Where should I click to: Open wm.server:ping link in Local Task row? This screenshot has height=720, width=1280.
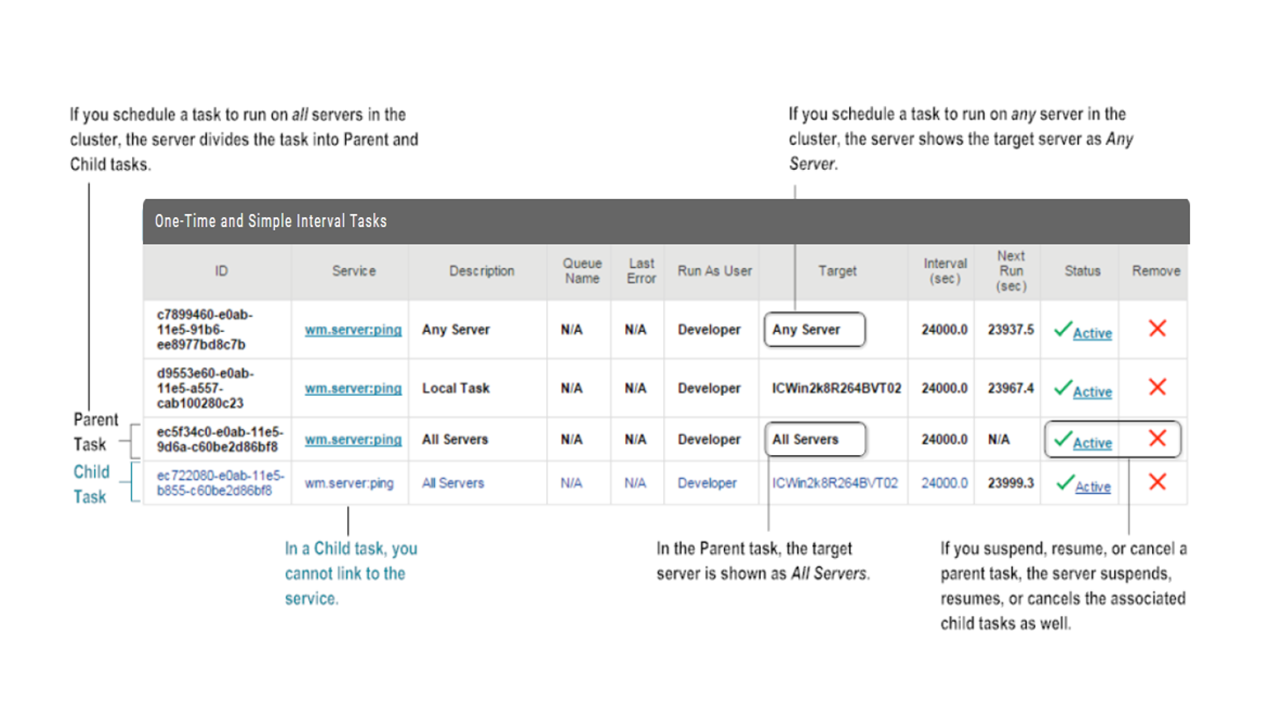tap(353, 388)
